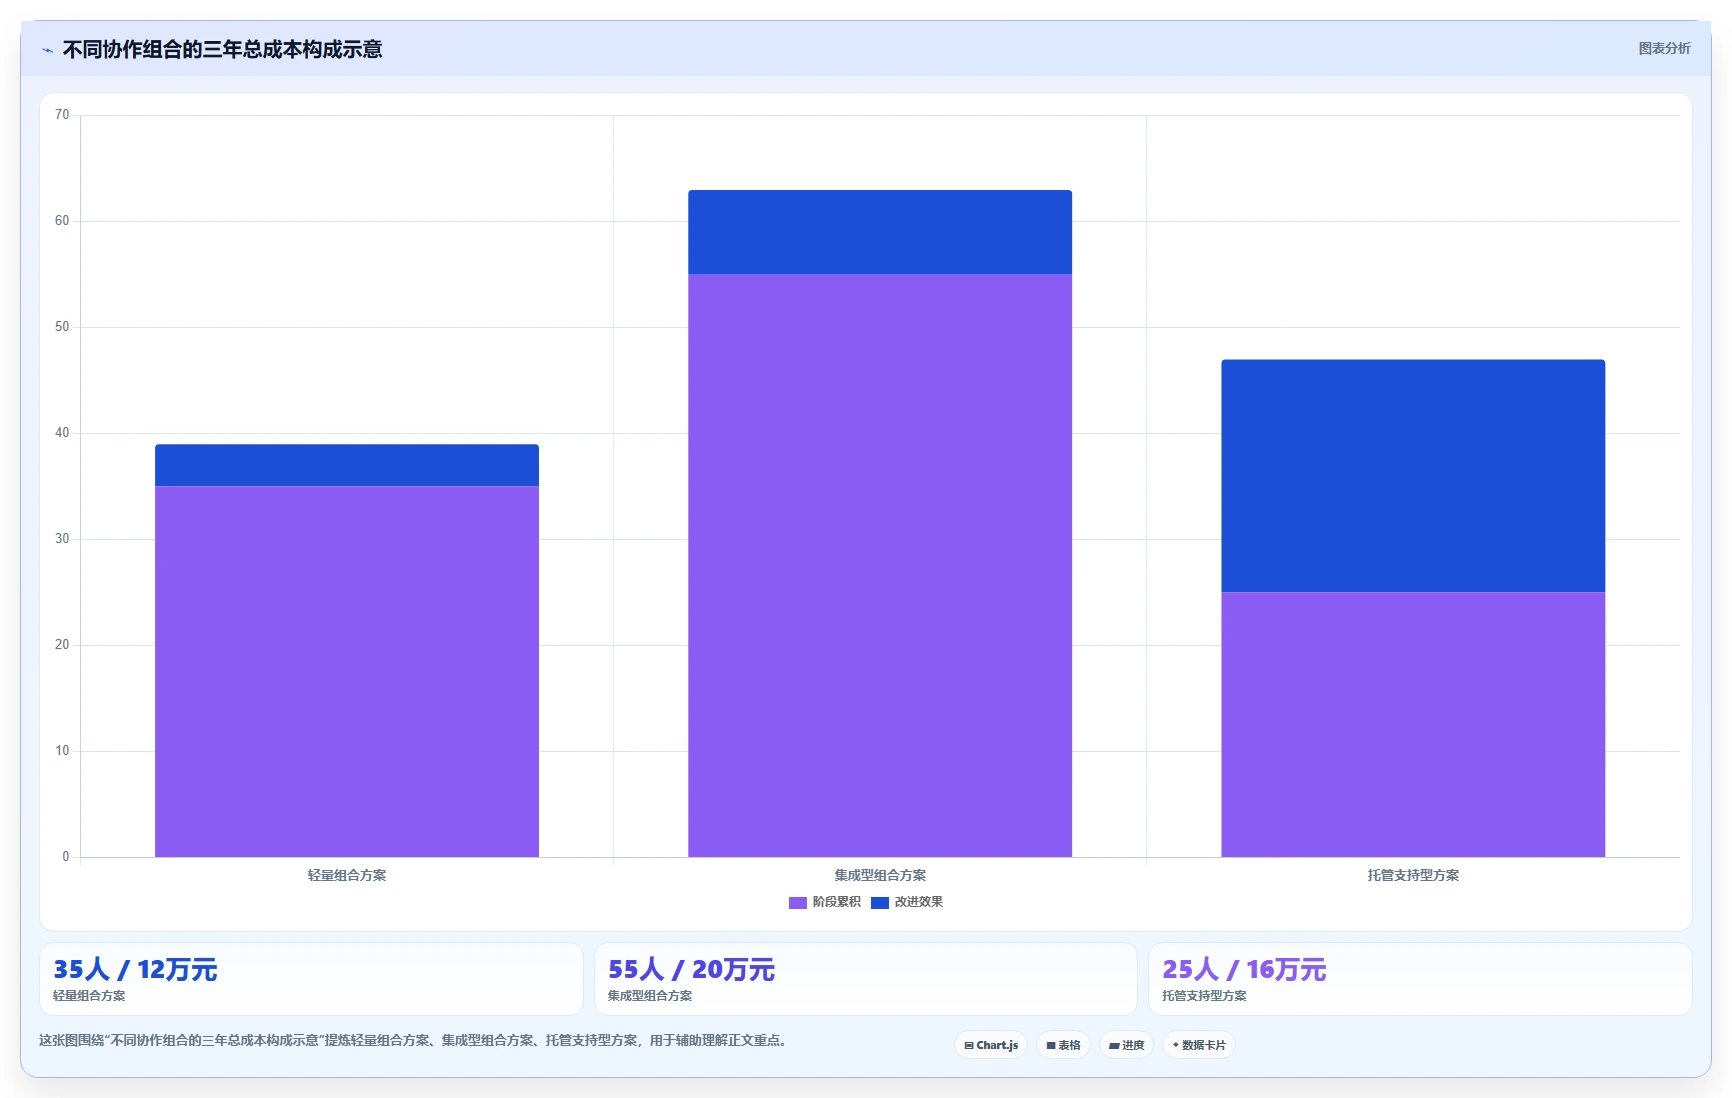Click the 25人 / 16万元 card value

pos(1244,969)
